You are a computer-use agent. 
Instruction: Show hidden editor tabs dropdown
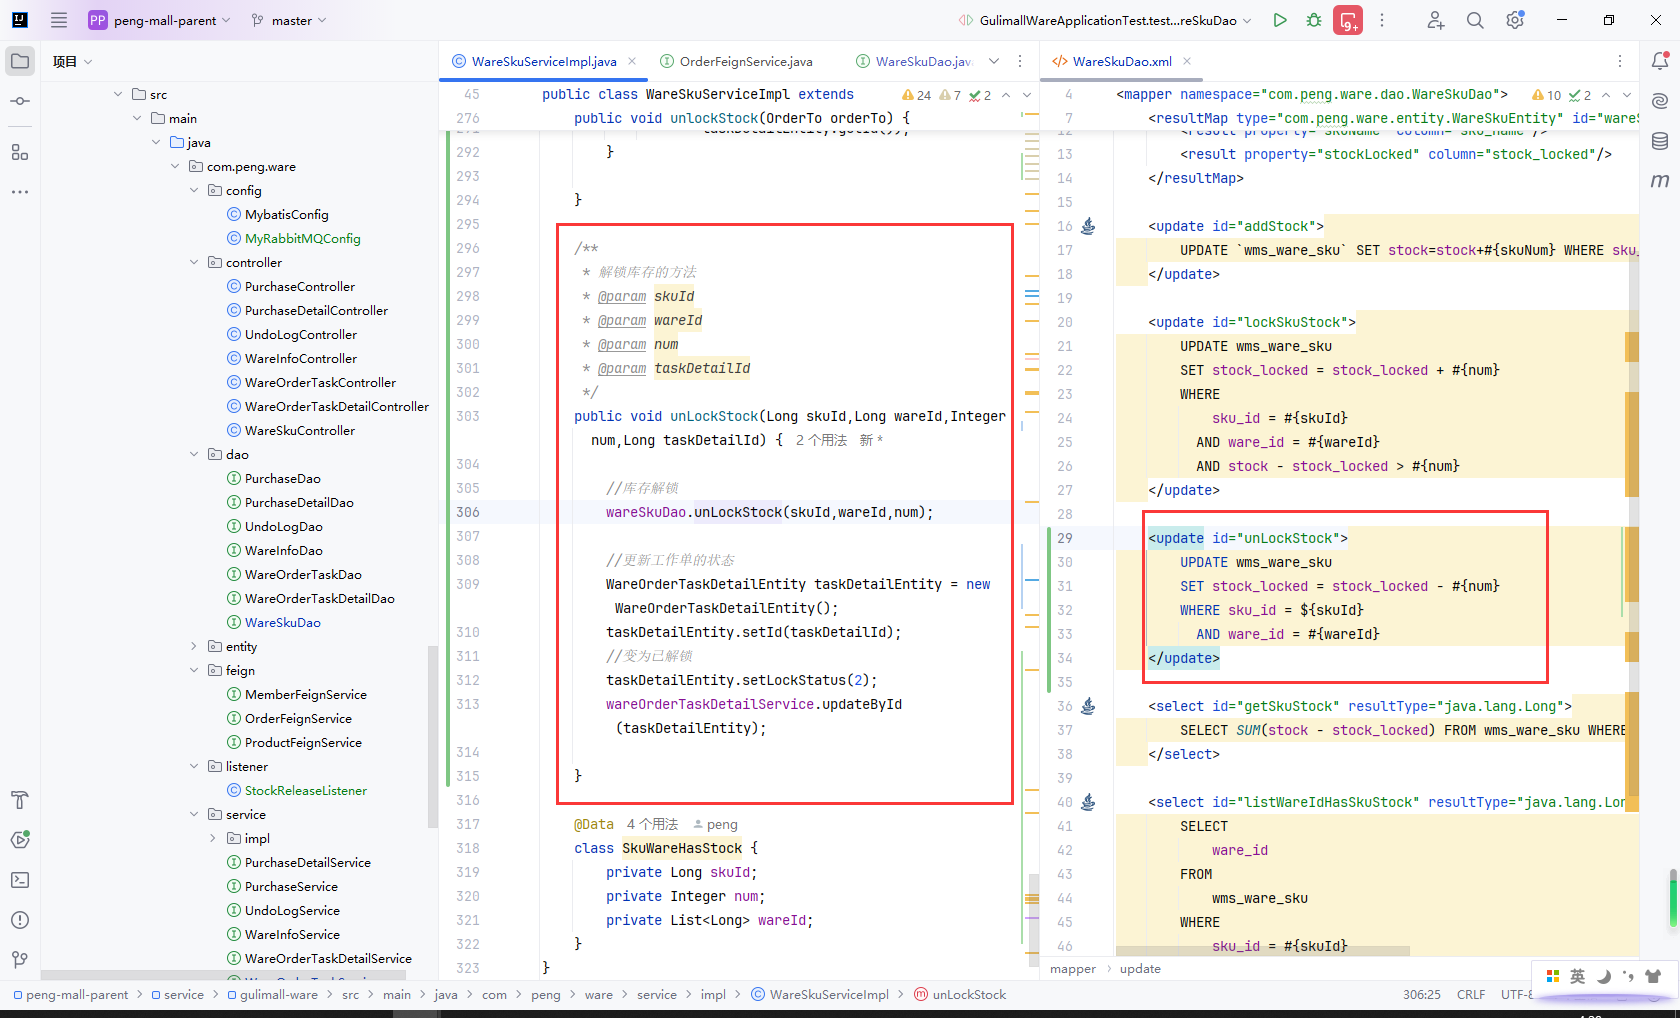click(994, 61)
